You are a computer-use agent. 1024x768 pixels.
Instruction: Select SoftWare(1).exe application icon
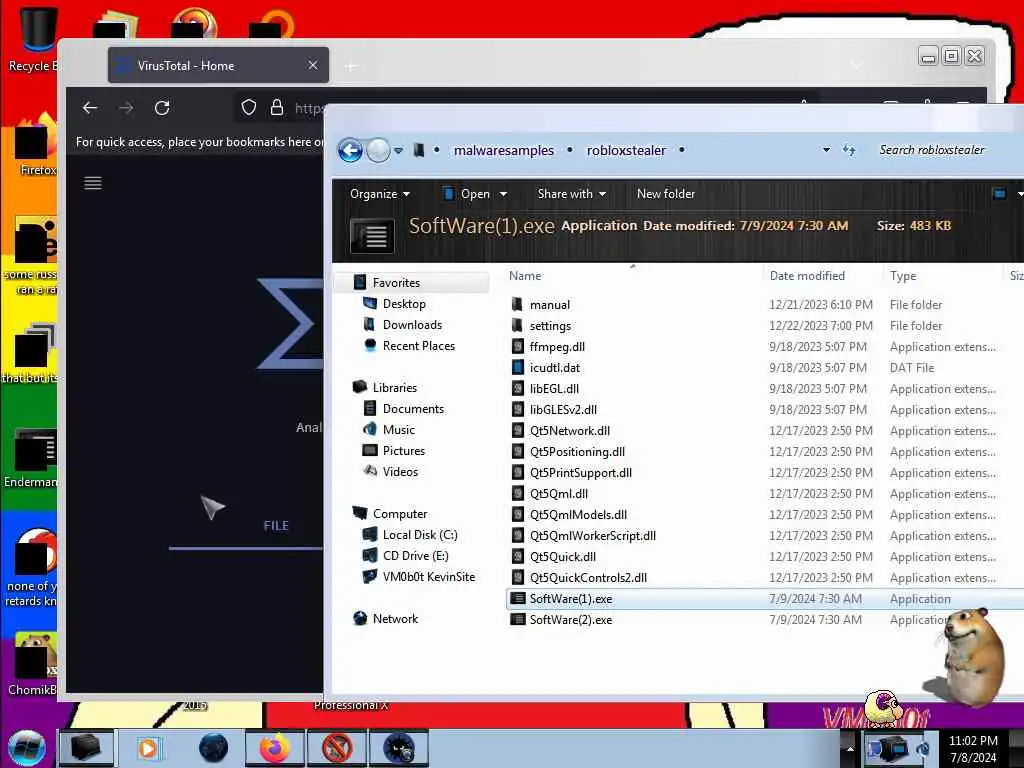517,598
